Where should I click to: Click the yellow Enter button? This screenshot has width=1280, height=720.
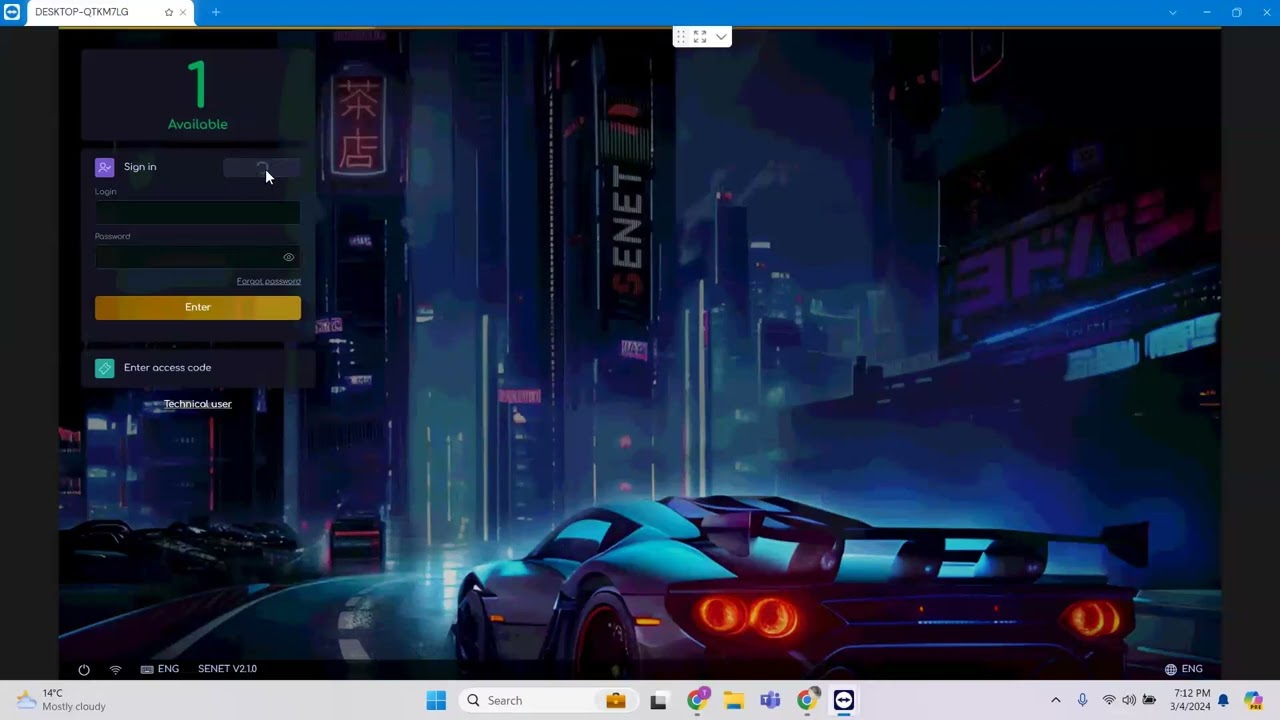point(198,307)
